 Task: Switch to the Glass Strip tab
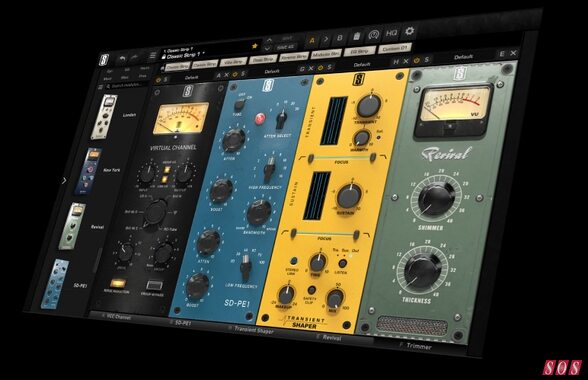263,60
